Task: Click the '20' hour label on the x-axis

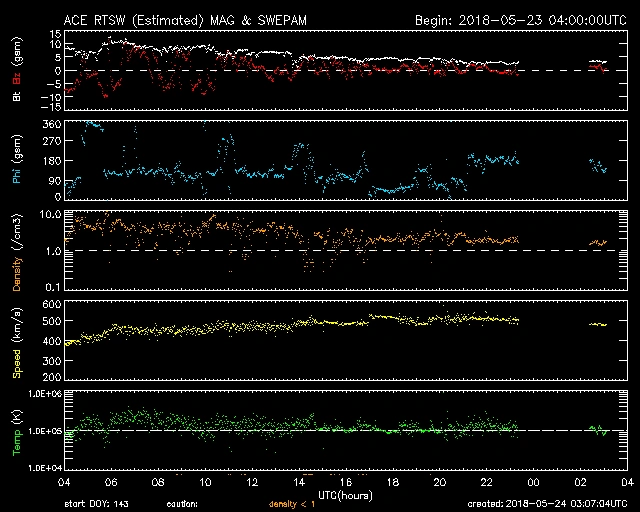Action: pos(440,482)
